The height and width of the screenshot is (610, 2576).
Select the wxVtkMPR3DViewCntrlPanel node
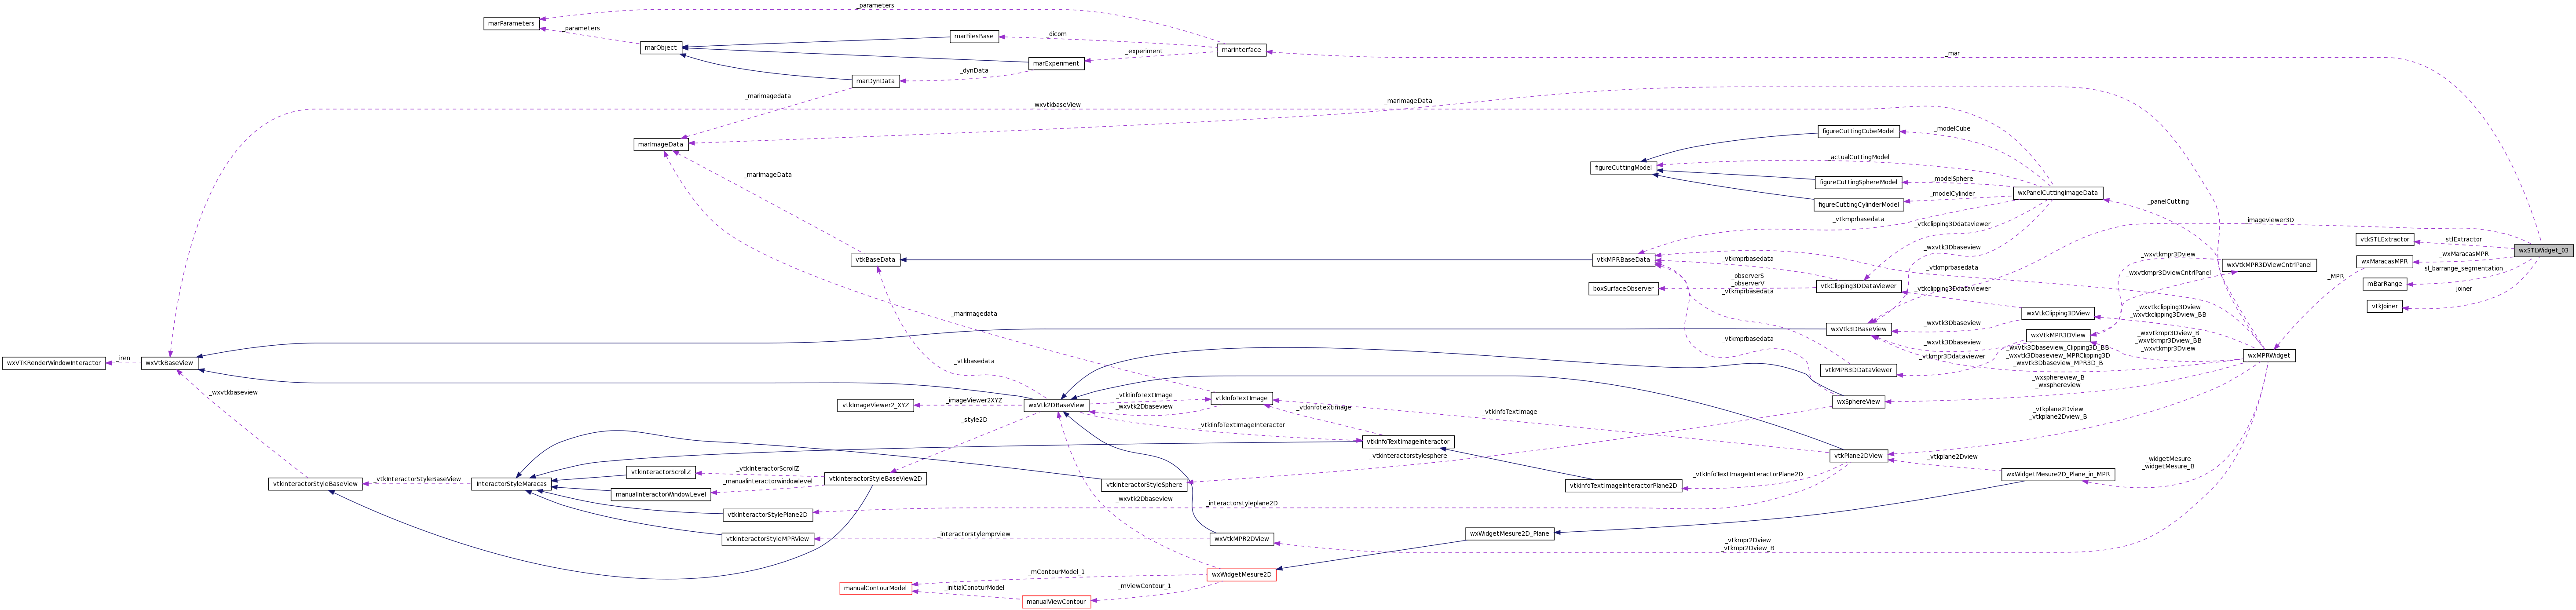pos(2269,265)
